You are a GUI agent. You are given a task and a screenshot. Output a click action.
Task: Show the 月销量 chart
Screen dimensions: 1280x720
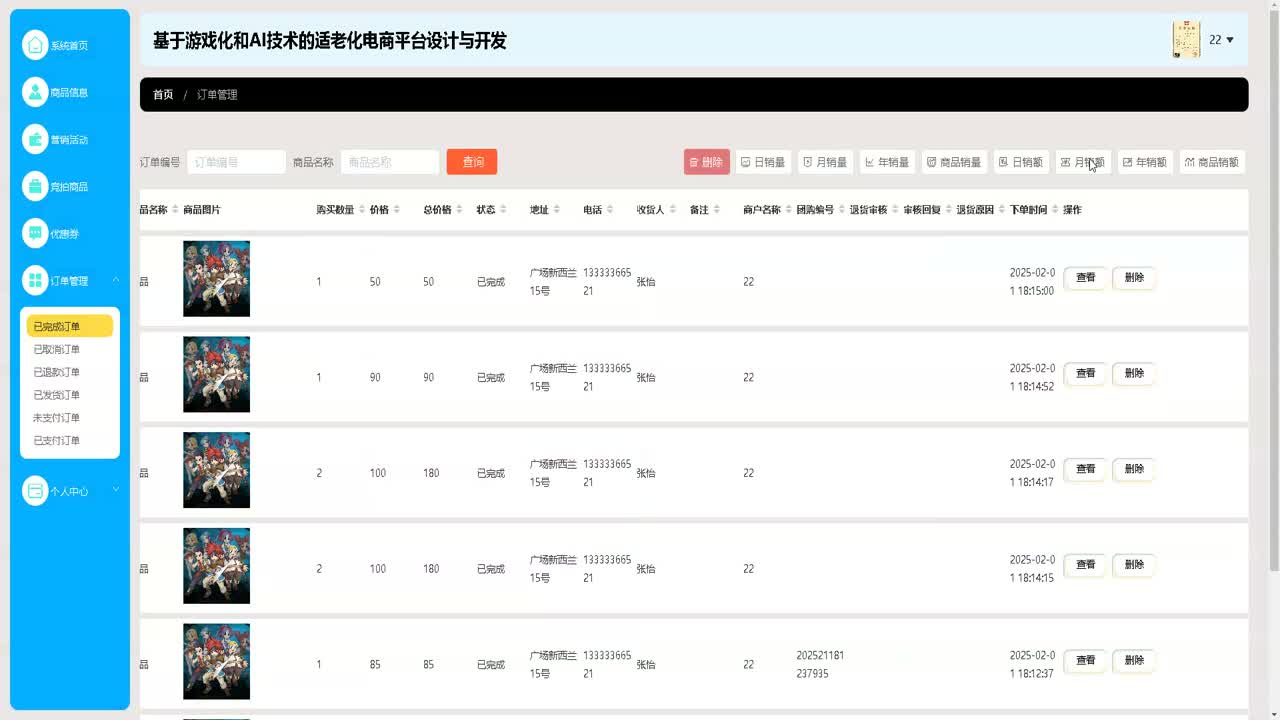tap(826, 162)
